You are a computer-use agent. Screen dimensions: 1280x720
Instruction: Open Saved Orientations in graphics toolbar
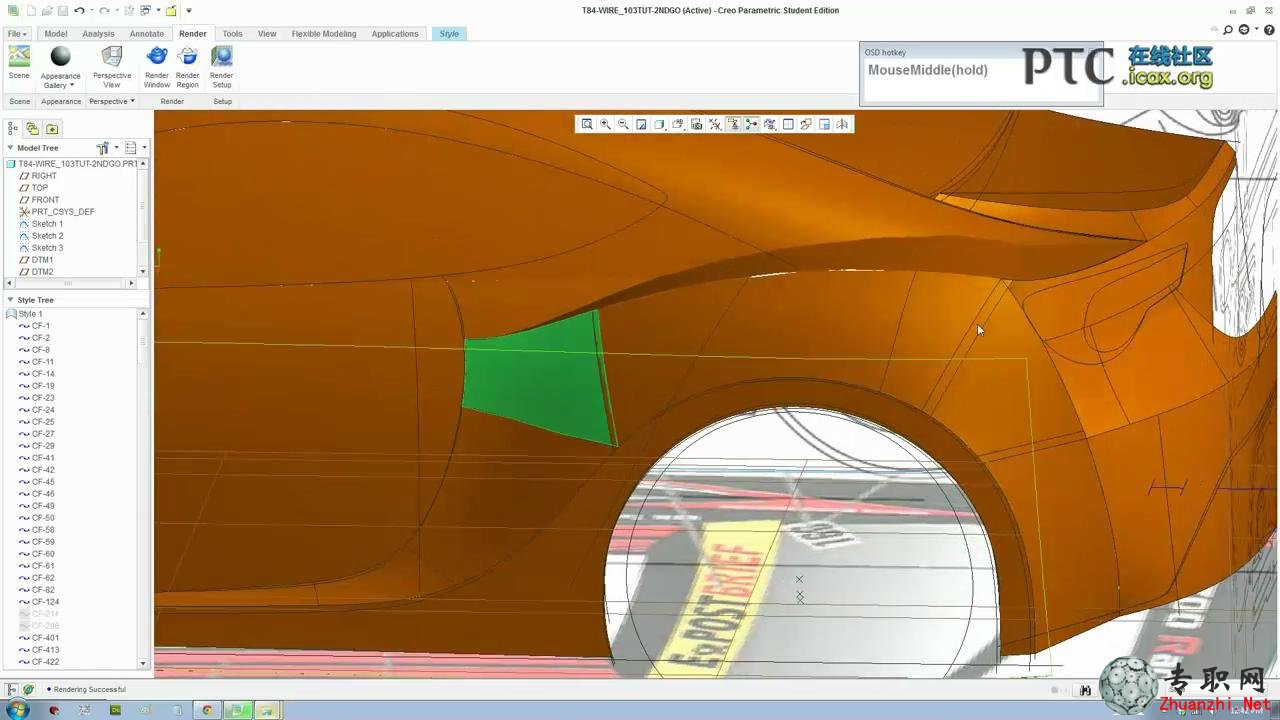click(677, 124)
